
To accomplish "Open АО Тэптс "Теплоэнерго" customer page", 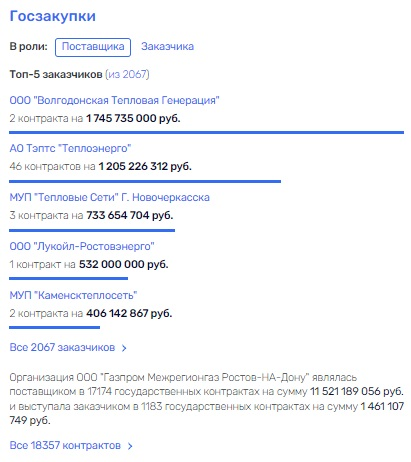I will 70,148.
